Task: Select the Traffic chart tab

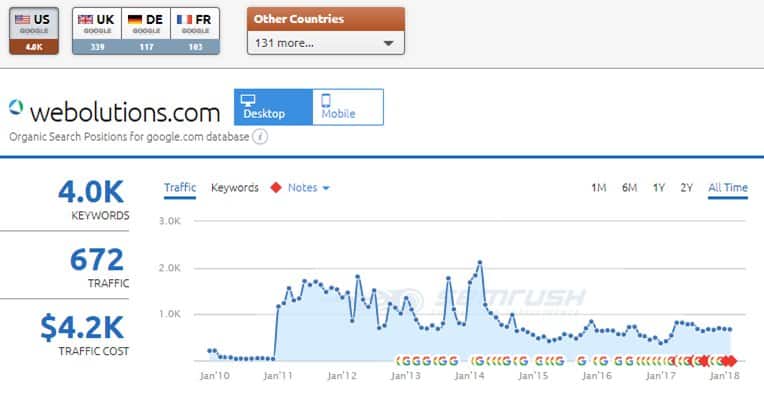Action: 180,188
